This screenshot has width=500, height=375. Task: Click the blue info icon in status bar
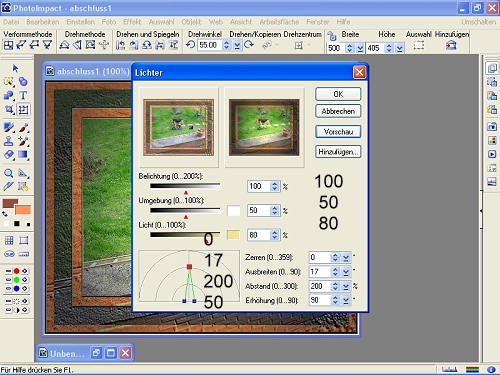[491, 369]
